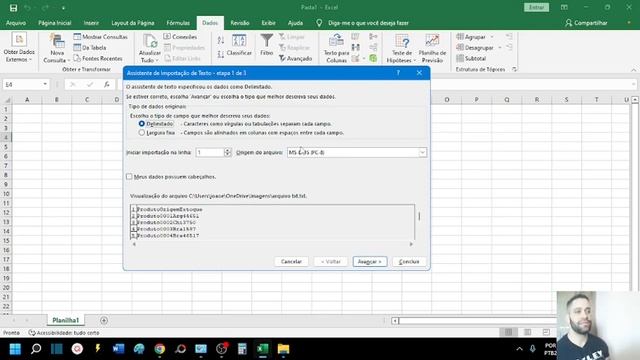Viewport: 640px width, 360px height.
Task: Expand the Name Box dropdown arrow
Action: coord(45,84)
